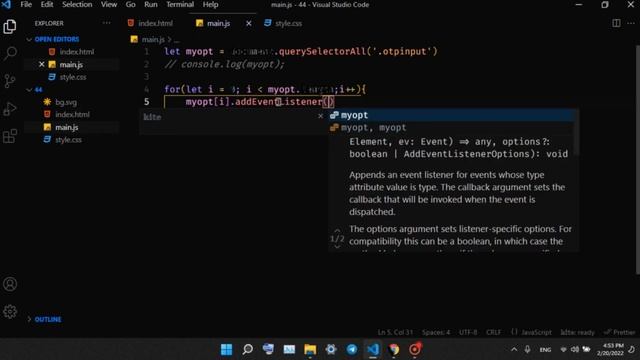The image size is (640, 360).
Task: Click the suggestion list scrollbar
Action: pos(575,133)
